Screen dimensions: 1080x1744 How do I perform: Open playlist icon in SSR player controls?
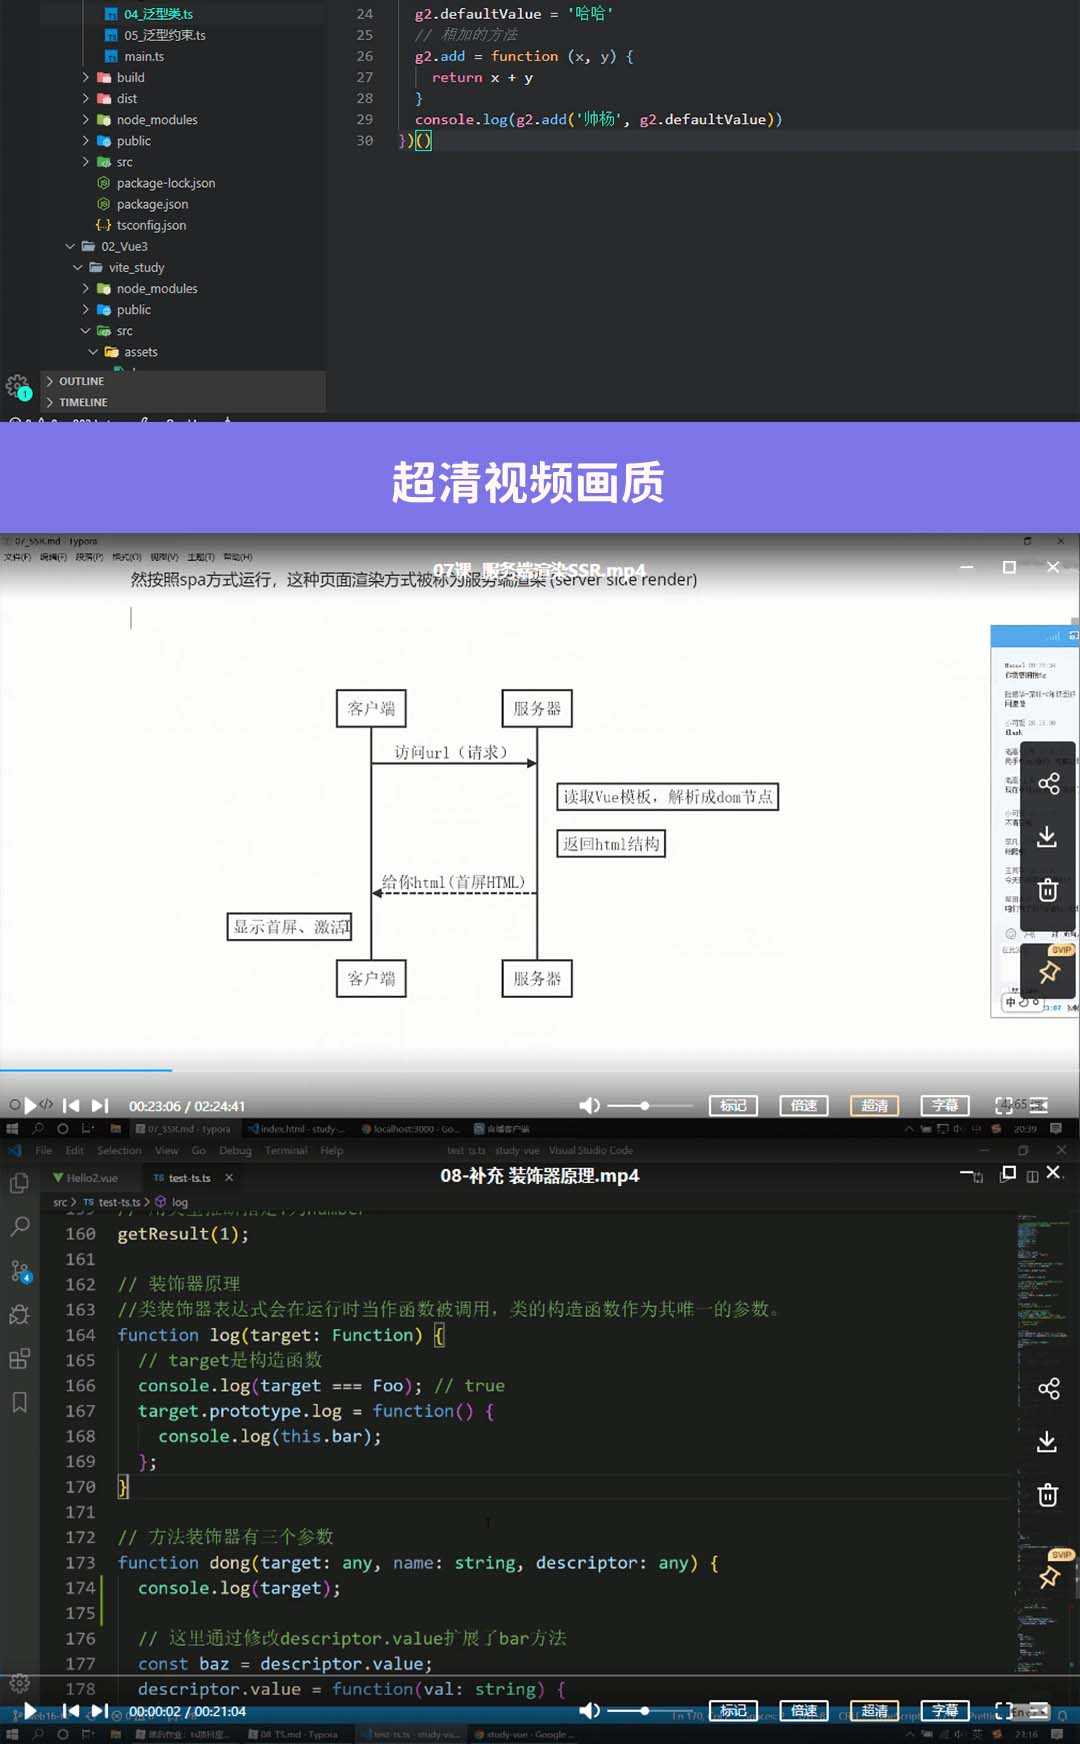coord(1039,1105)
